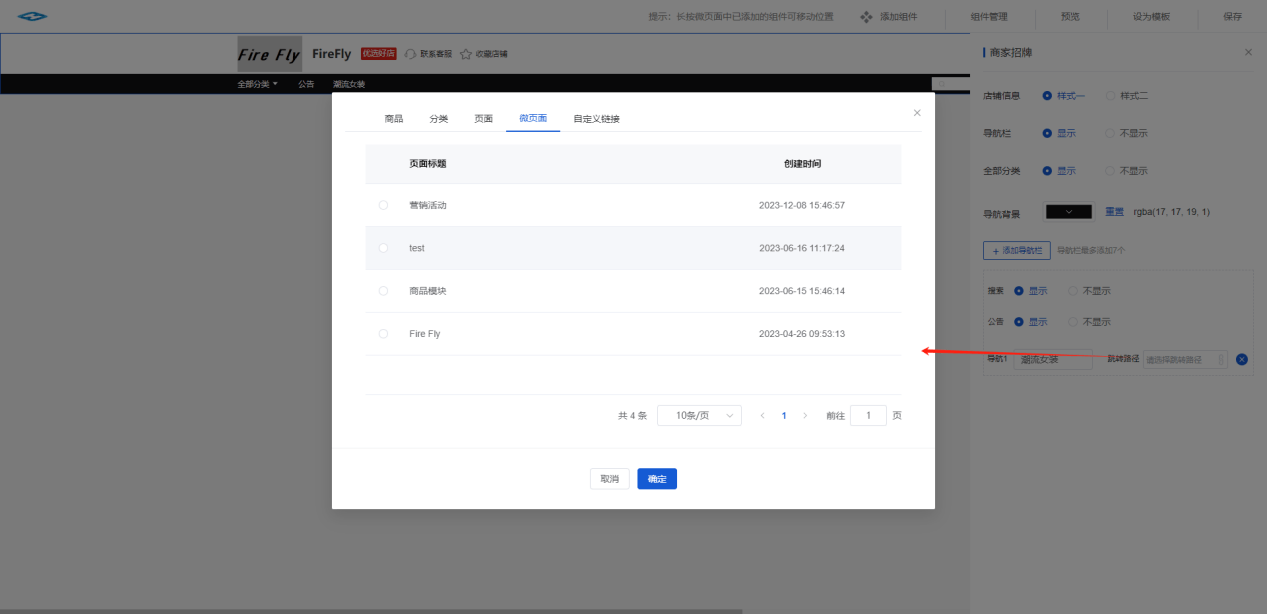This screenshot has width=1267, height=614.
Task: Open the 跳转路径 selector for 导航1
Action: coord(1185,359)
